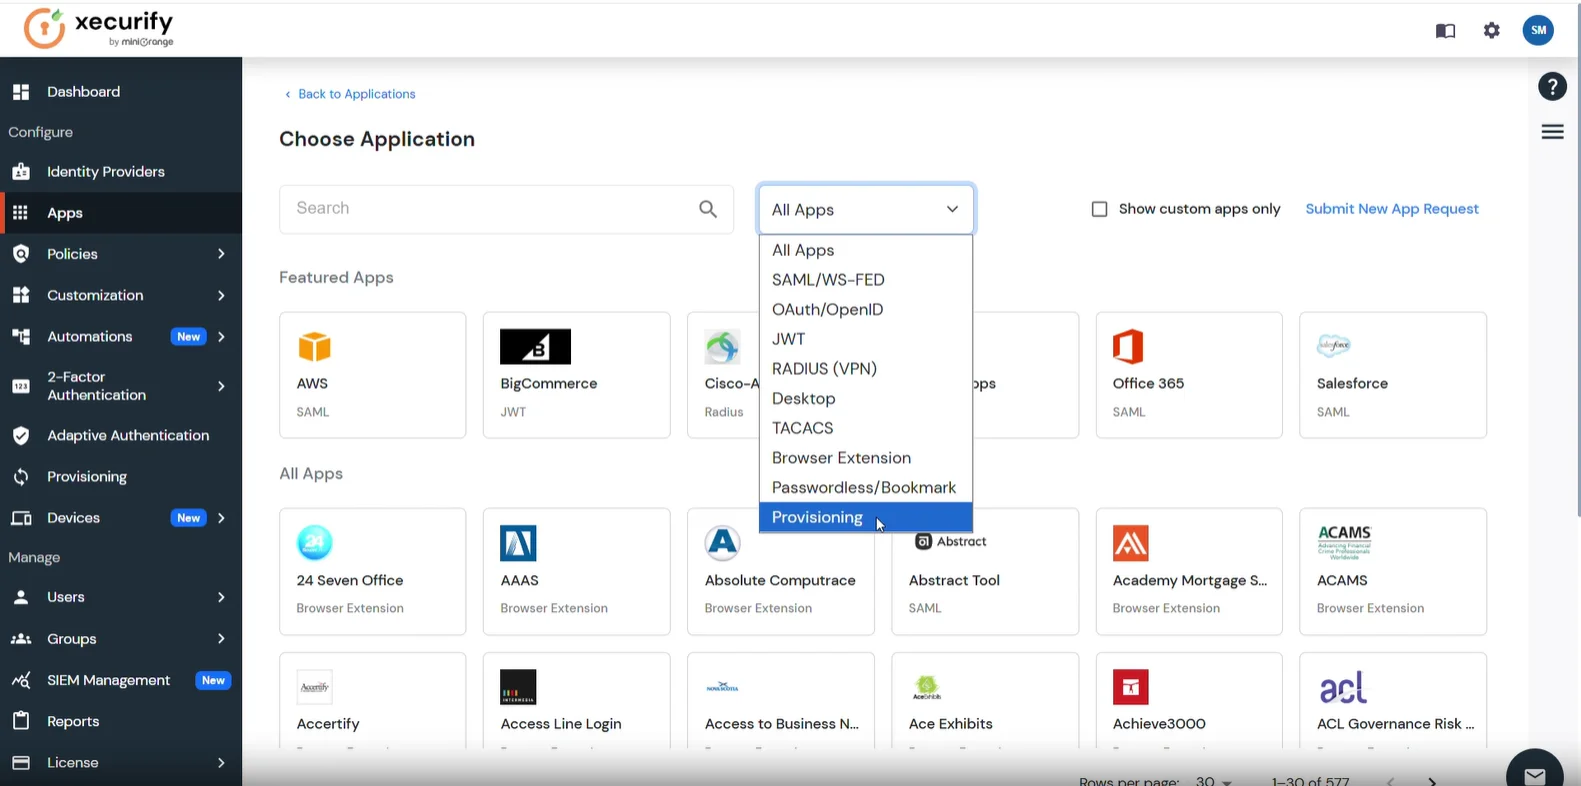The height and width of the screenshot is (786, 1581).
Task: Open Apps in the sidebar
Action: pyautogui.click(x=121, y=213)
